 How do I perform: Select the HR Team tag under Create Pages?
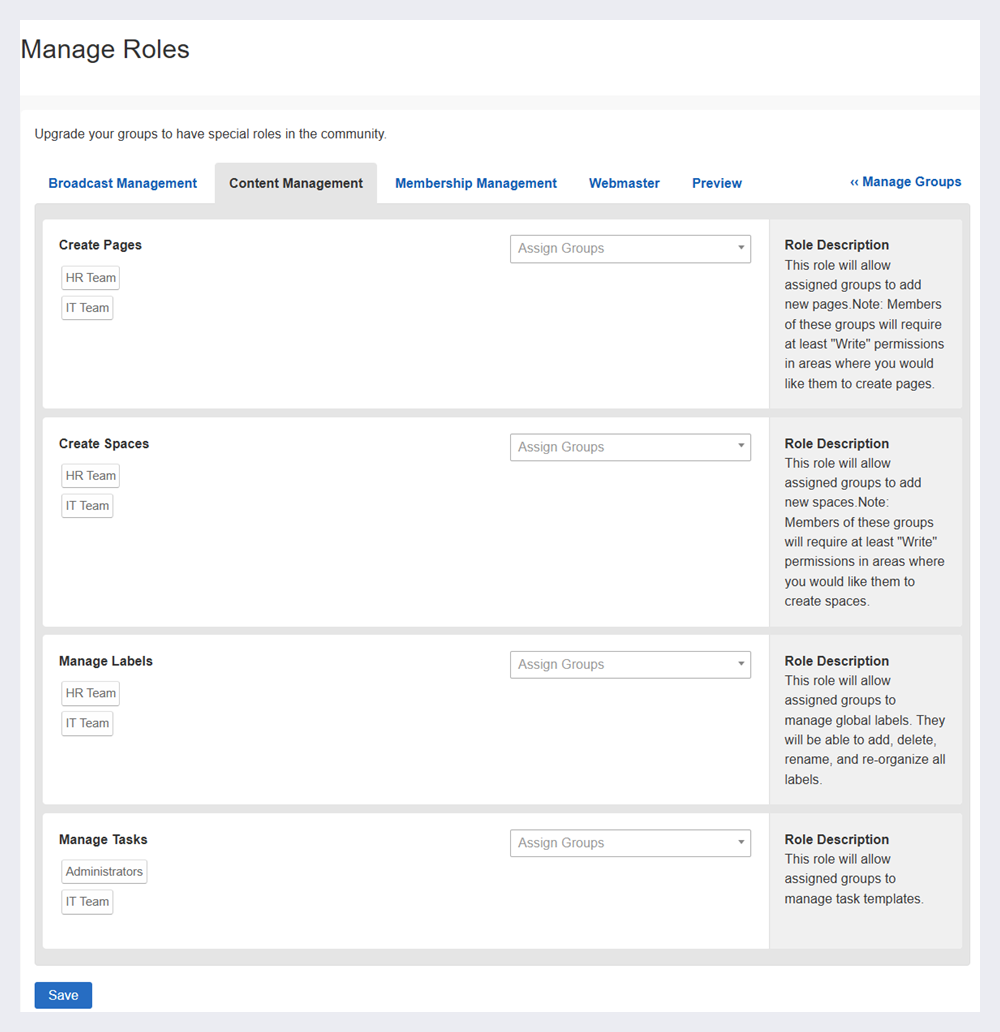point(90,277)
